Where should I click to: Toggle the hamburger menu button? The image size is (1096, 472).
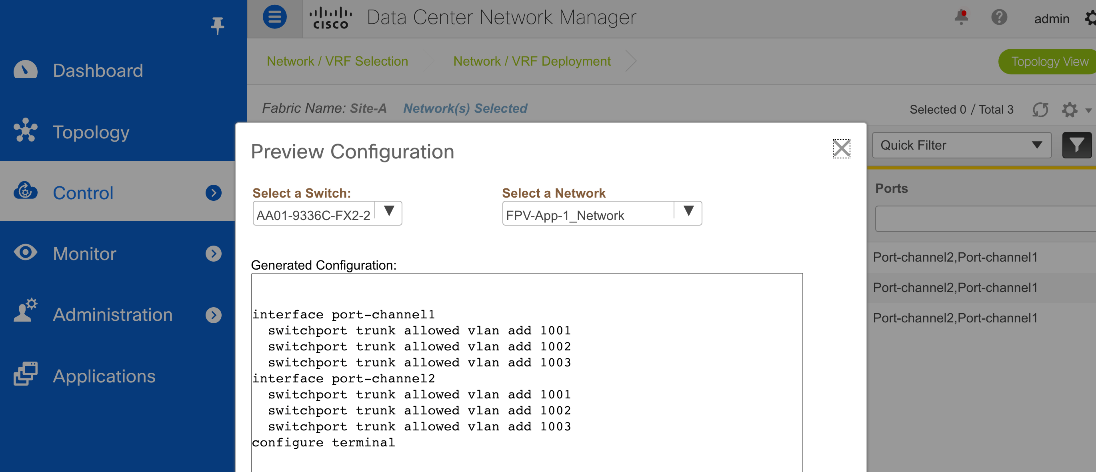[x=275, y=17]
